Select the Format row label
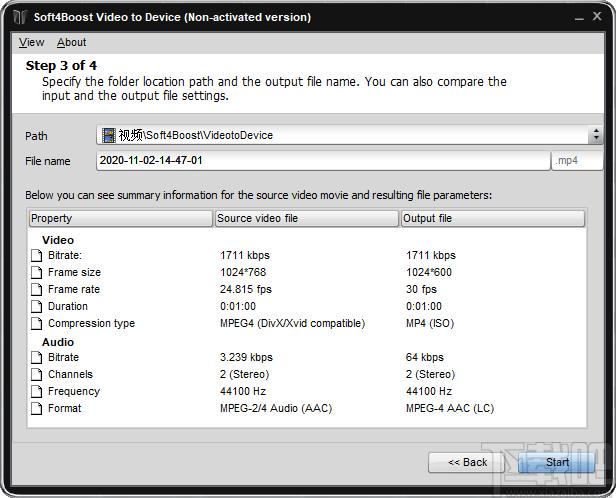The image size is (616, 498). point(64,408)
